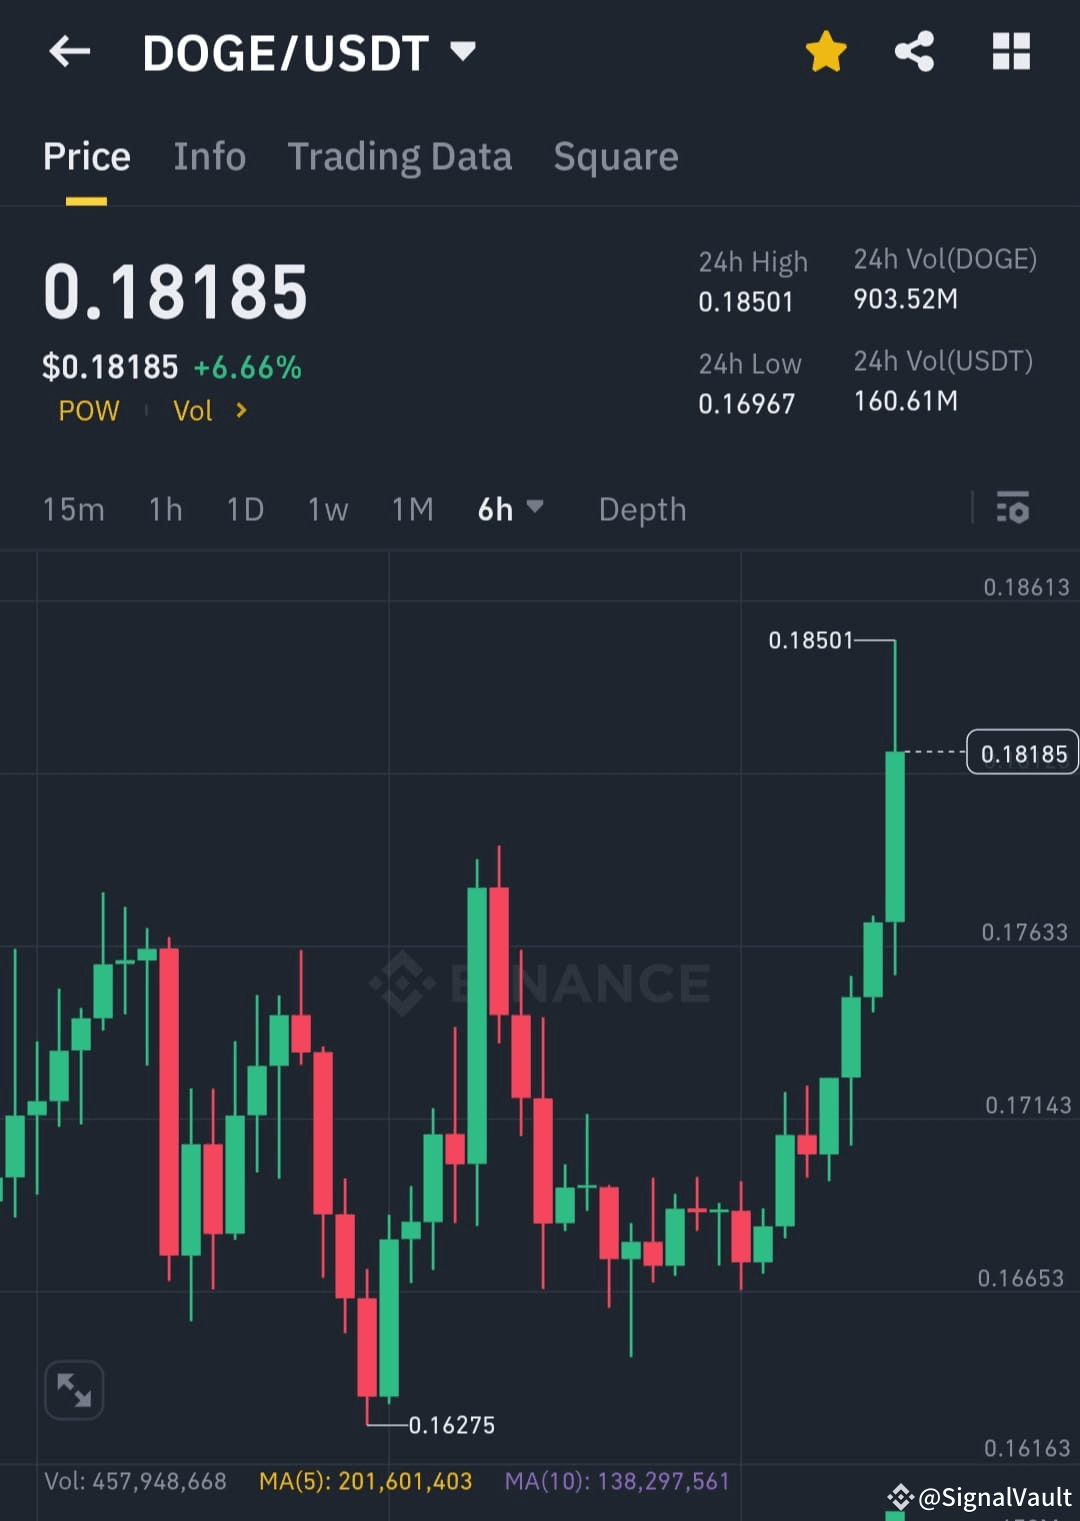Switch chart to 1D timeframe
The height and width of the screenshot is (1521, 1080).
tap(244, 509)
